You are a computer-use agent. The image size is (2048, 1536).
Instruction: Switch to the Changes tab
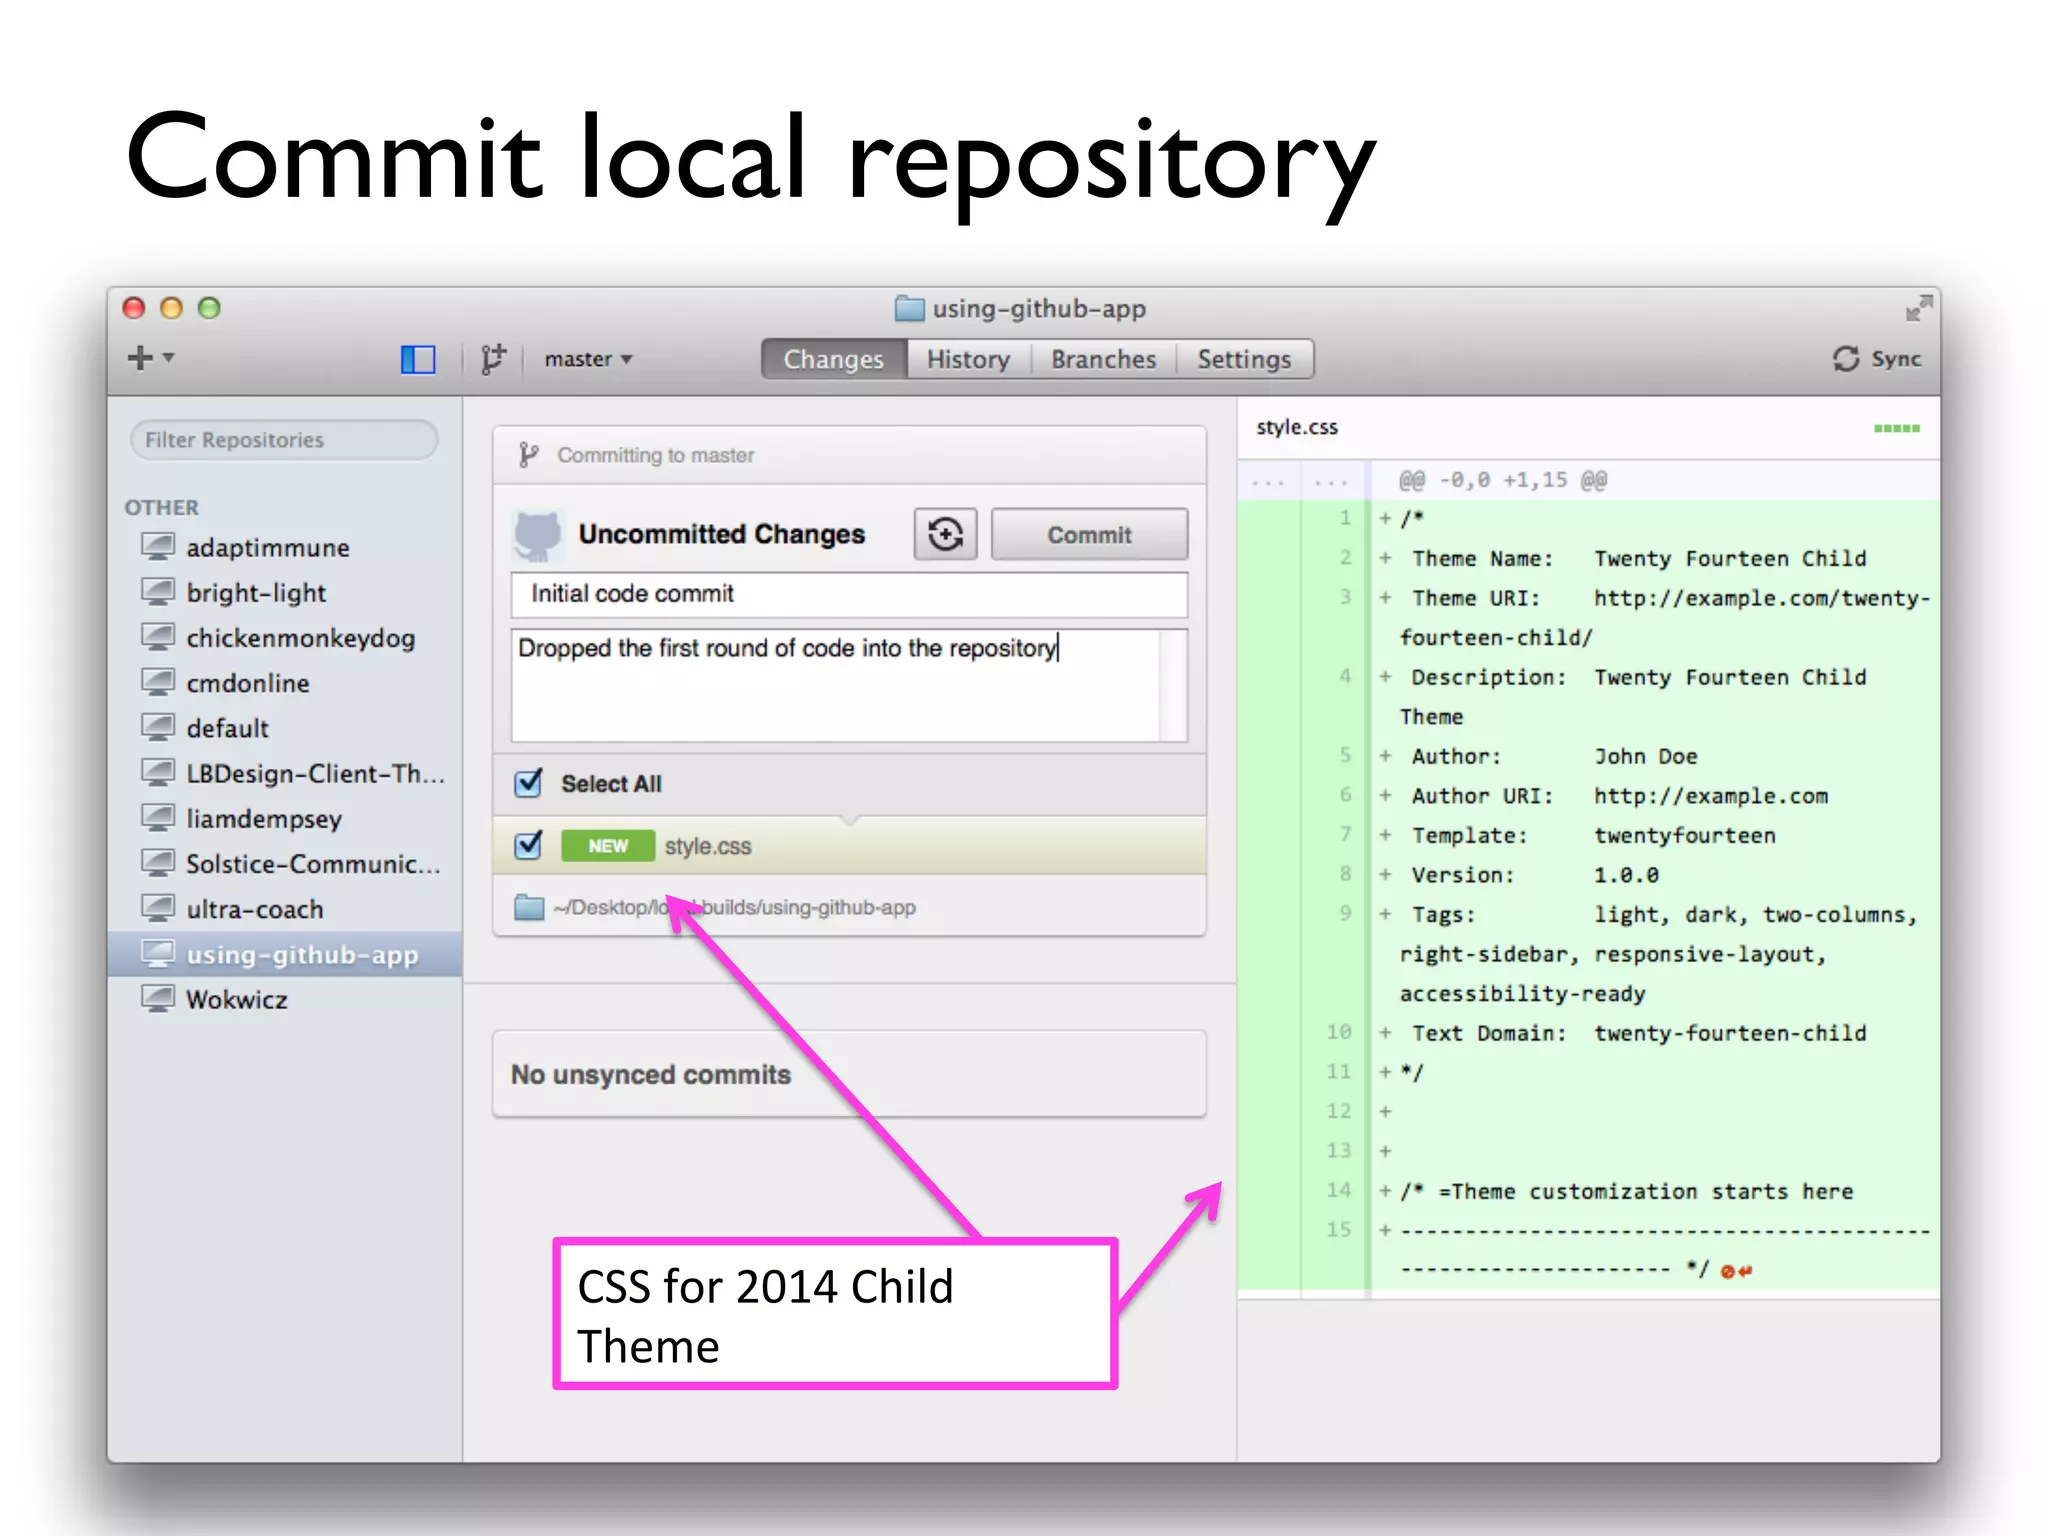(x=833, y=359)
